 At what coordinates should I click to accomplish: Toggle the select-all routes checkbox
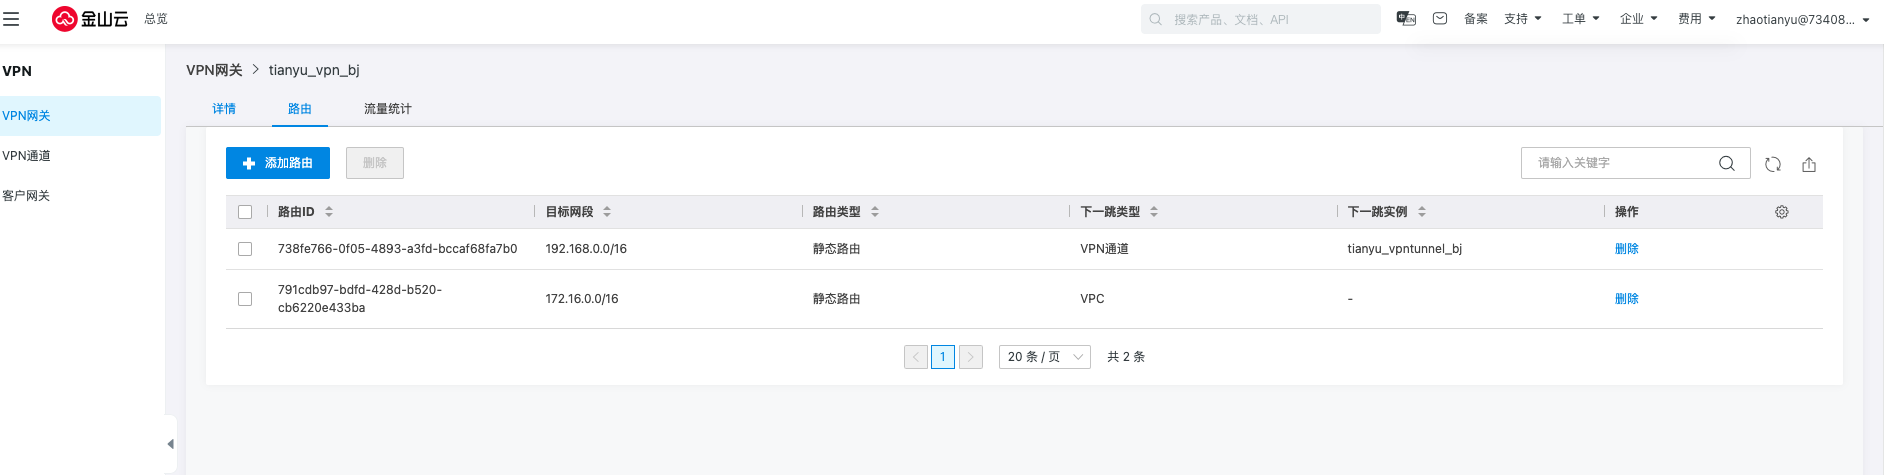pos(245,212)
